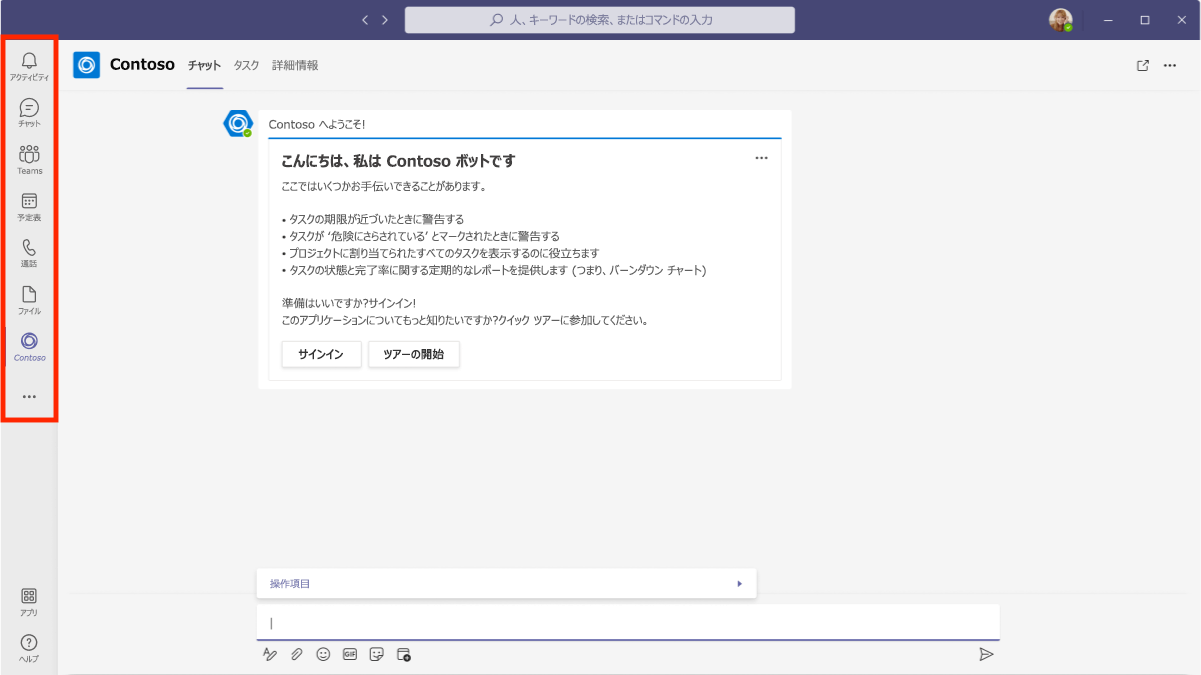1201x675 pixels.
Task: Click the user profile avatar
Action: click(1060, 20)
